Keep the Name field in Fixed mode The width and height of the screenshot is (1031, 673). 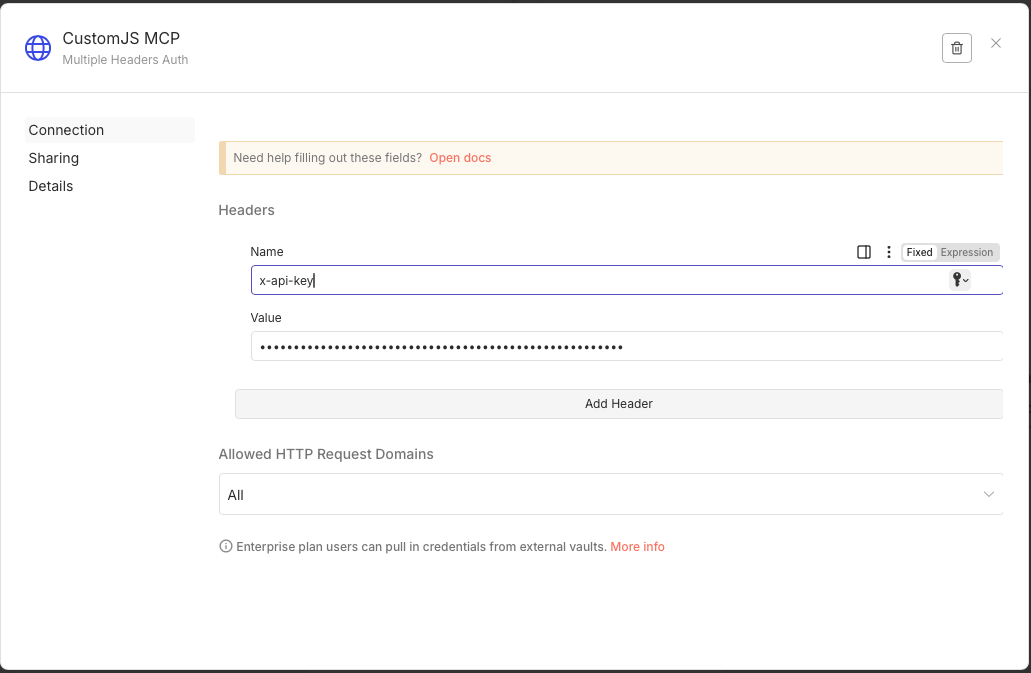point(918,251)
